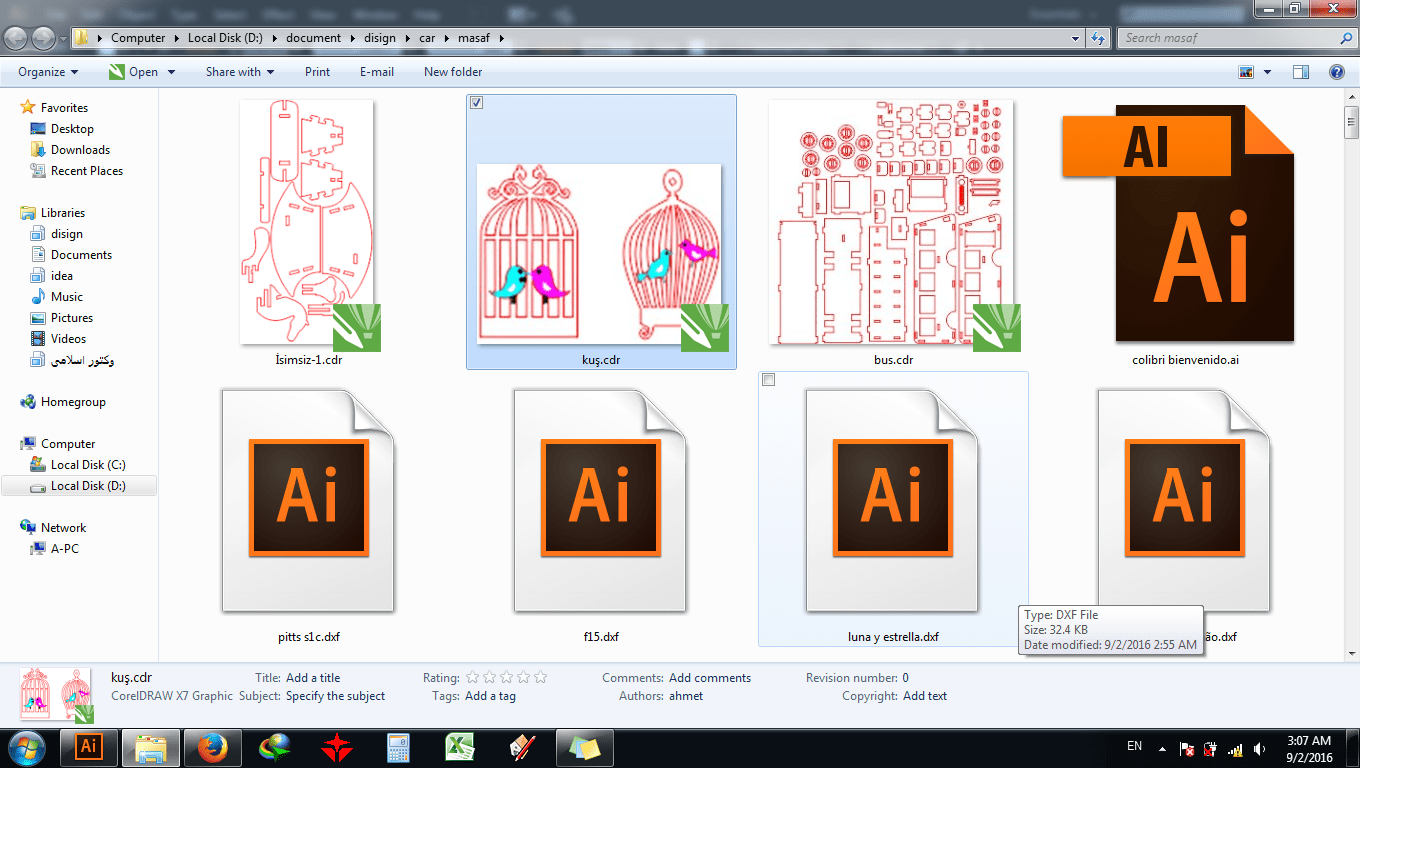Show the preview pane

1301,72
